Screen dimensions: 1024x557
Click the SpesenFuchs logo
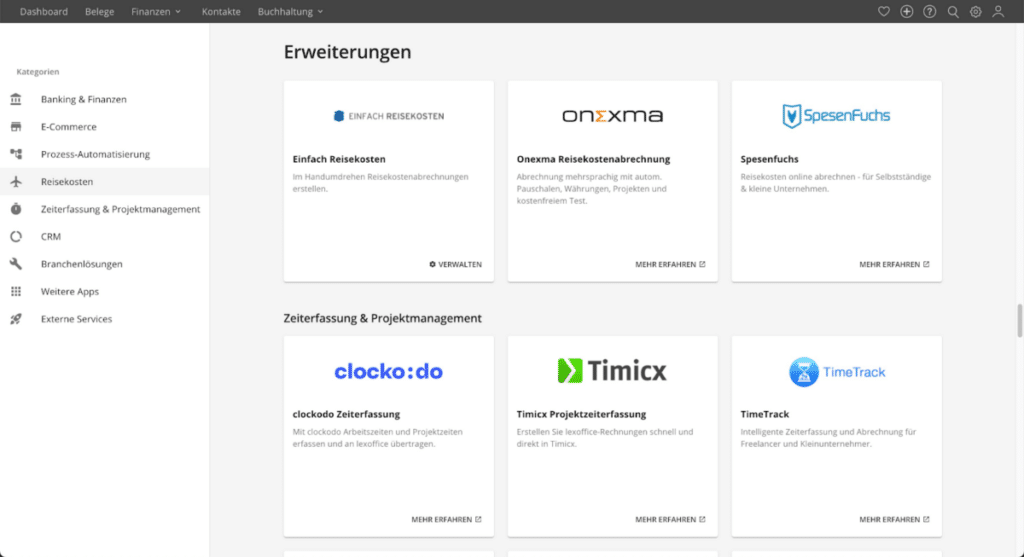click(x=836, y=116)
